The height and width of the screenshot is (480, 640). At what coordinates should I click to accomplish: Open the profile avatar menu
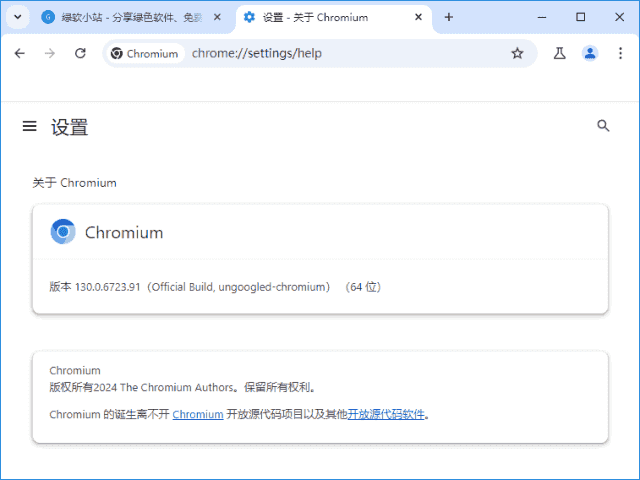coord(590,53)
